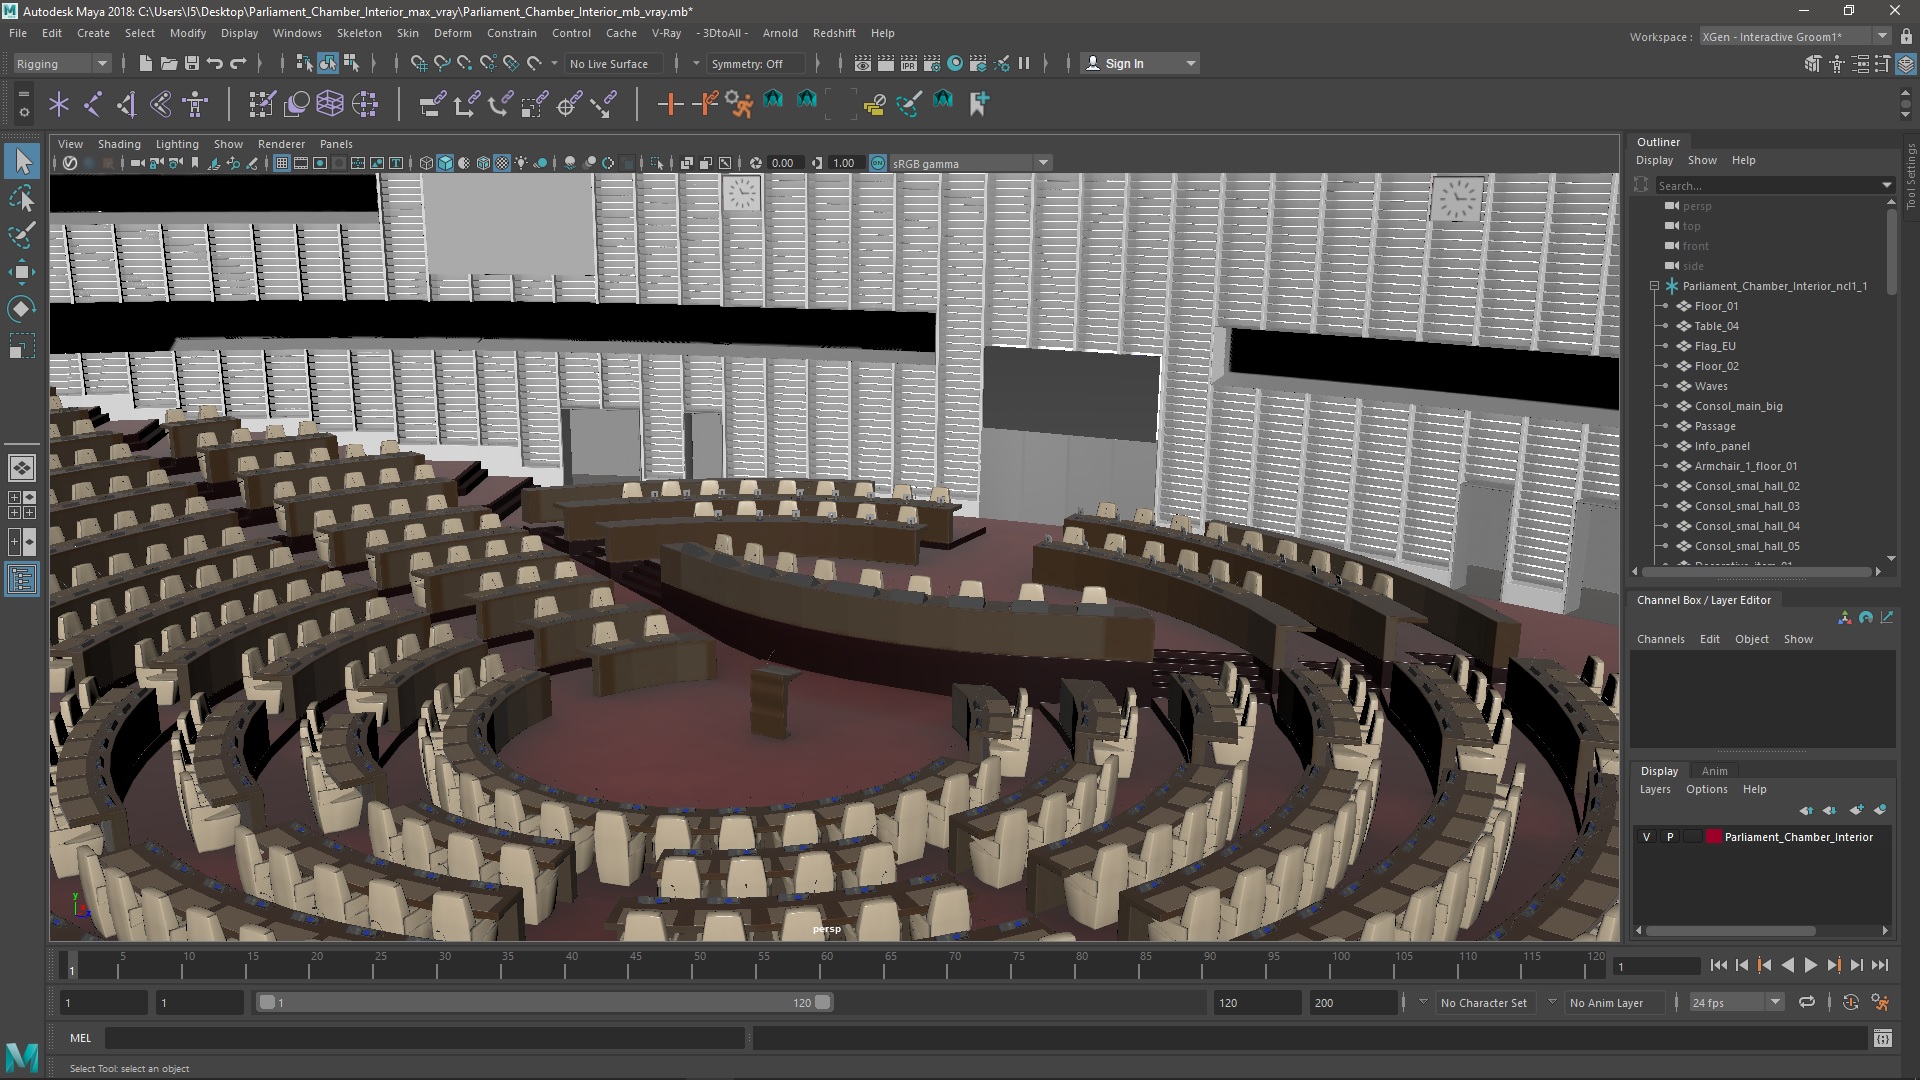This screenshot has height=1080, width=1920.
Task: Click the Create Lattice shelf icon
Action: [x=330, y=103]
